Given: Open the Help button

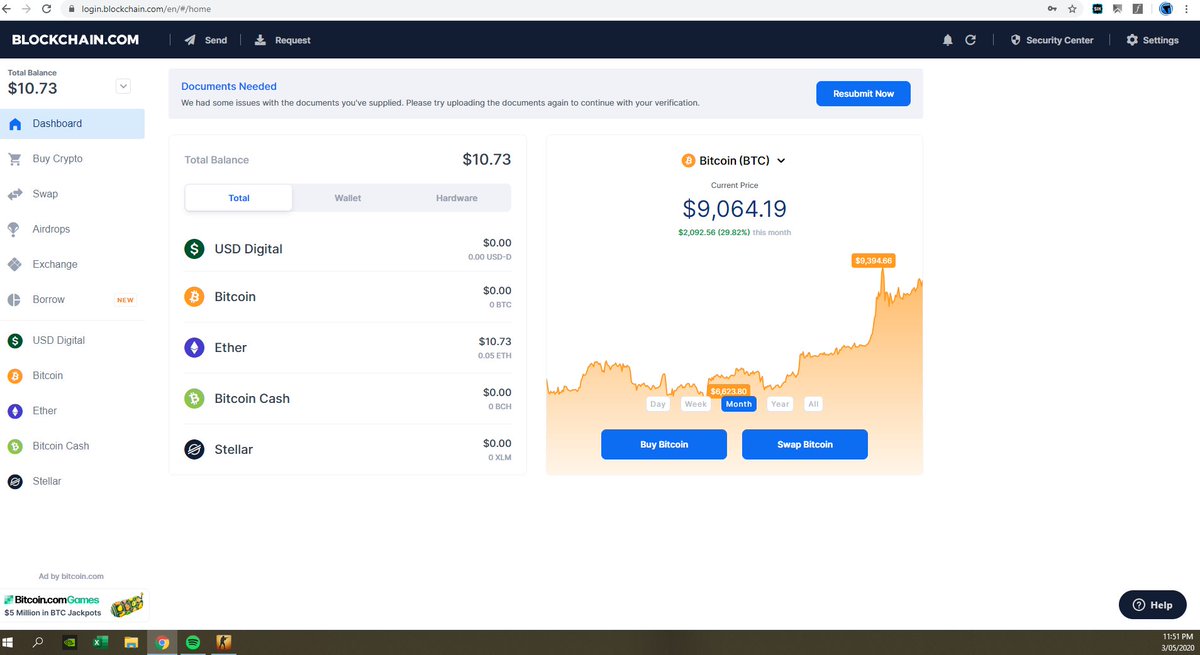Looking at the screenshot, I should [x=1152, y=605].
